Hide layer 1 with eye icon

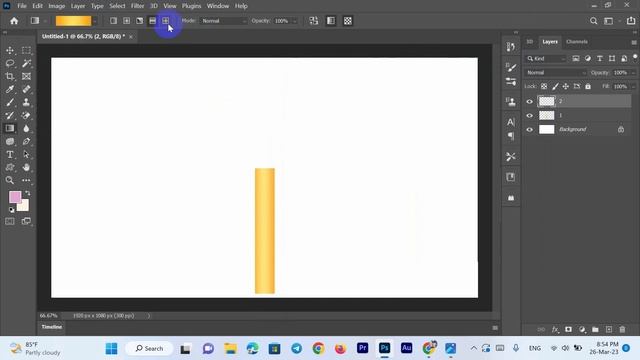coord(529,116)
